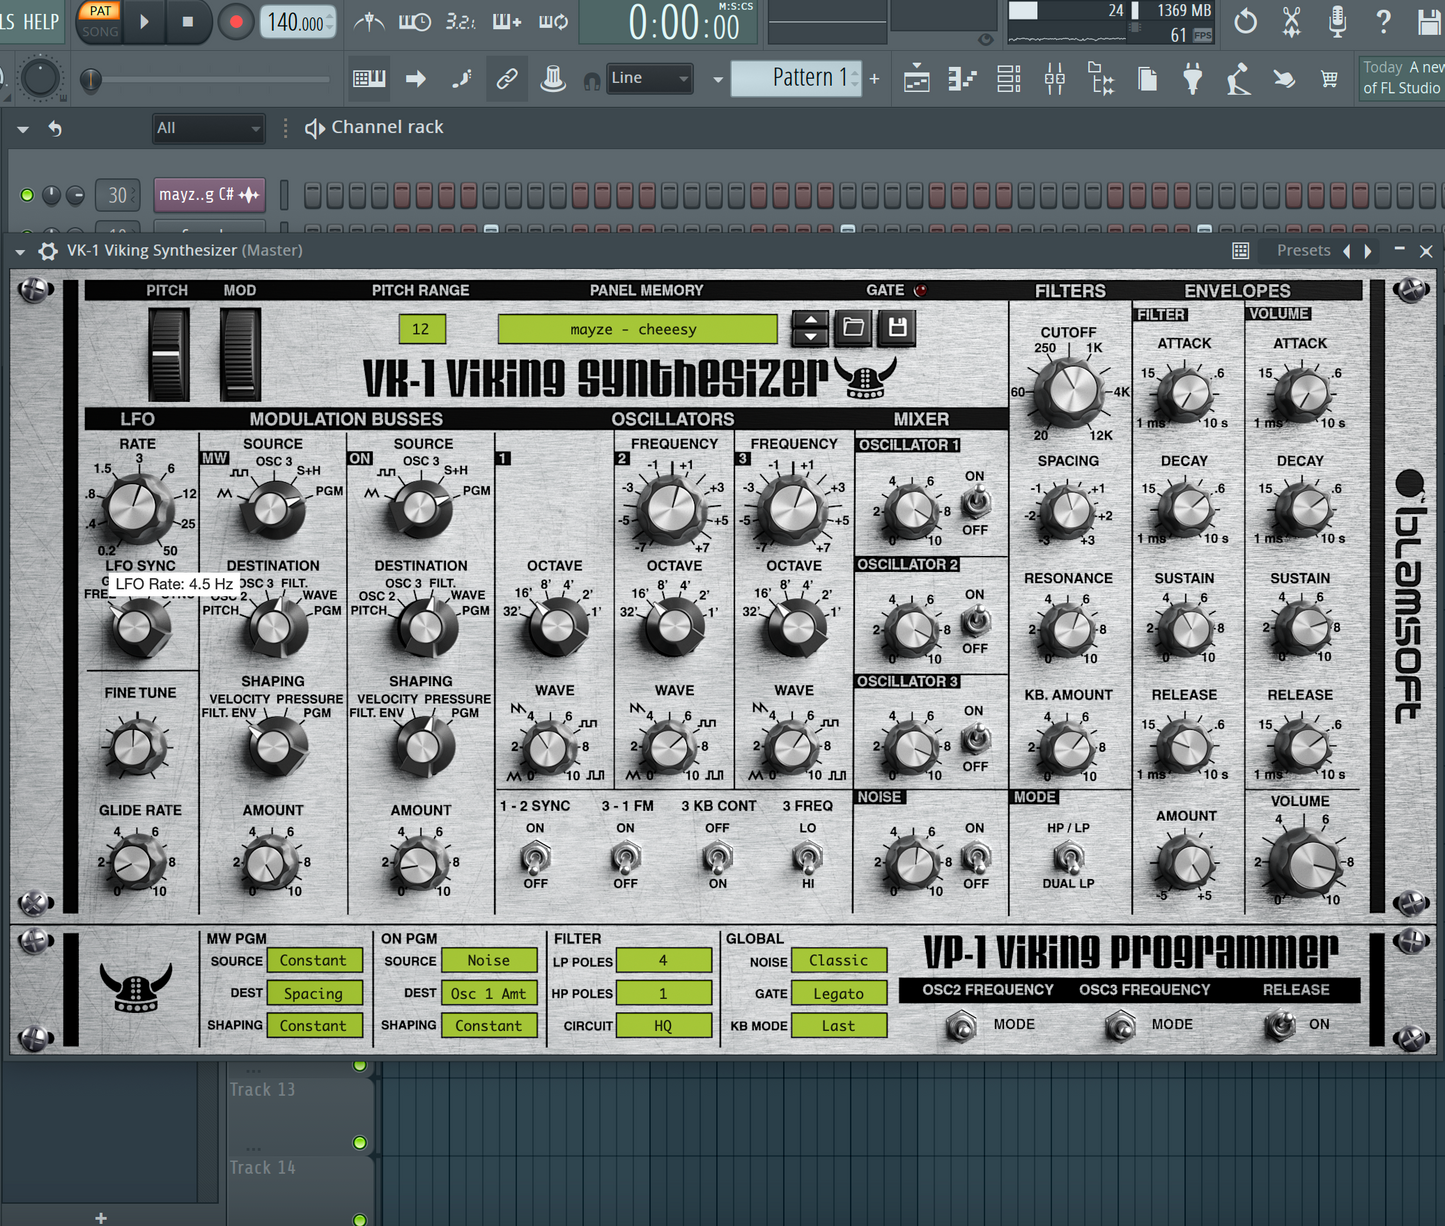1445x1226 pixels.
Task: Open the MW PGM Source Constant selector
Action: click(314, 960)
